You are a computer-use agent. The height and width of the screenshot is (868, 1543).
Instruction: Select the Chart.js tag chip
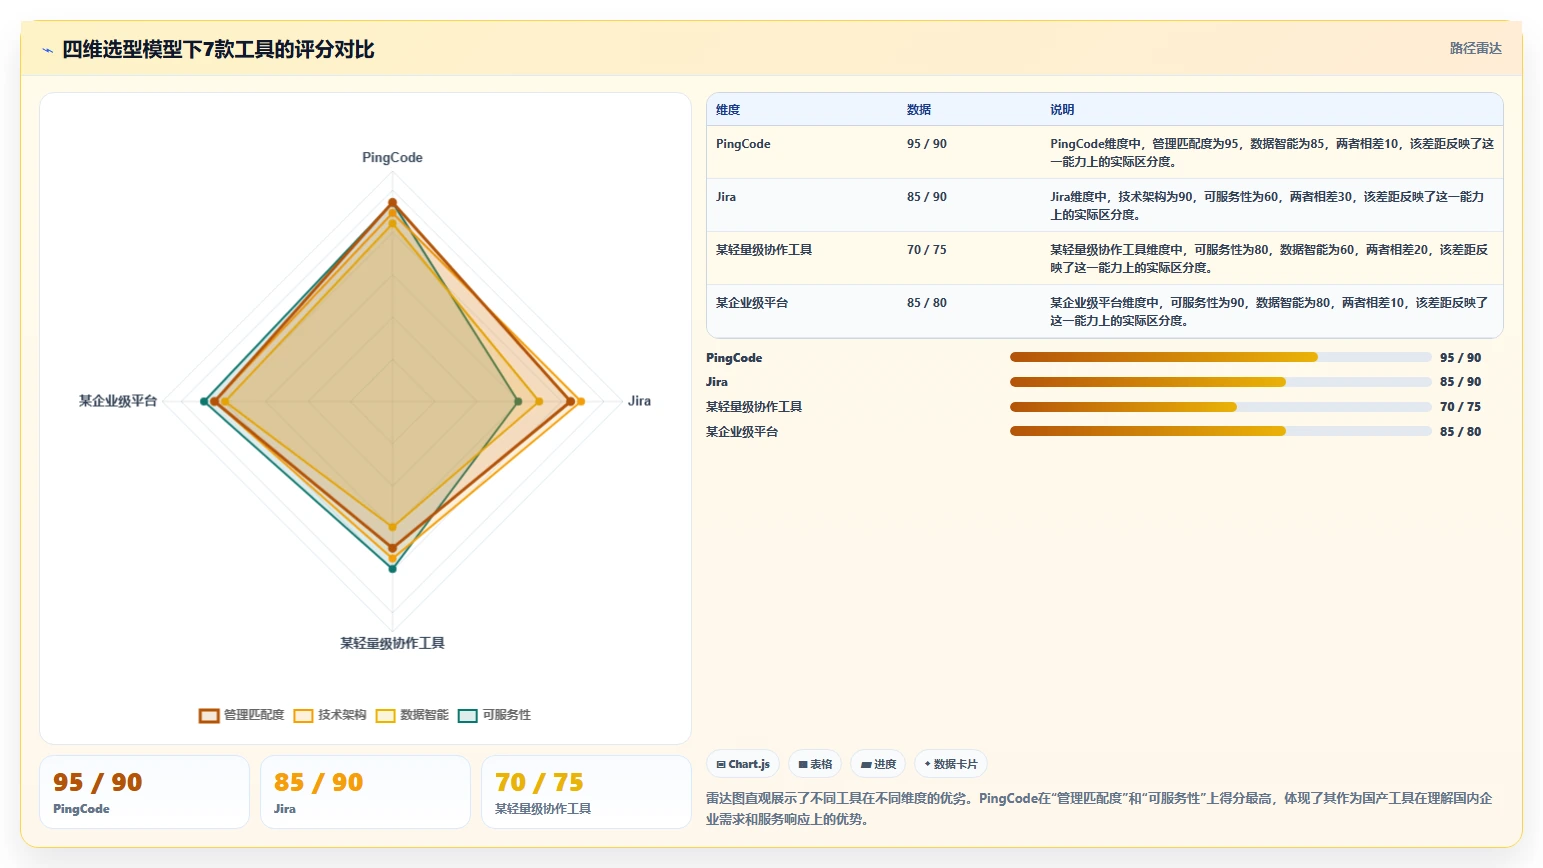743,764
